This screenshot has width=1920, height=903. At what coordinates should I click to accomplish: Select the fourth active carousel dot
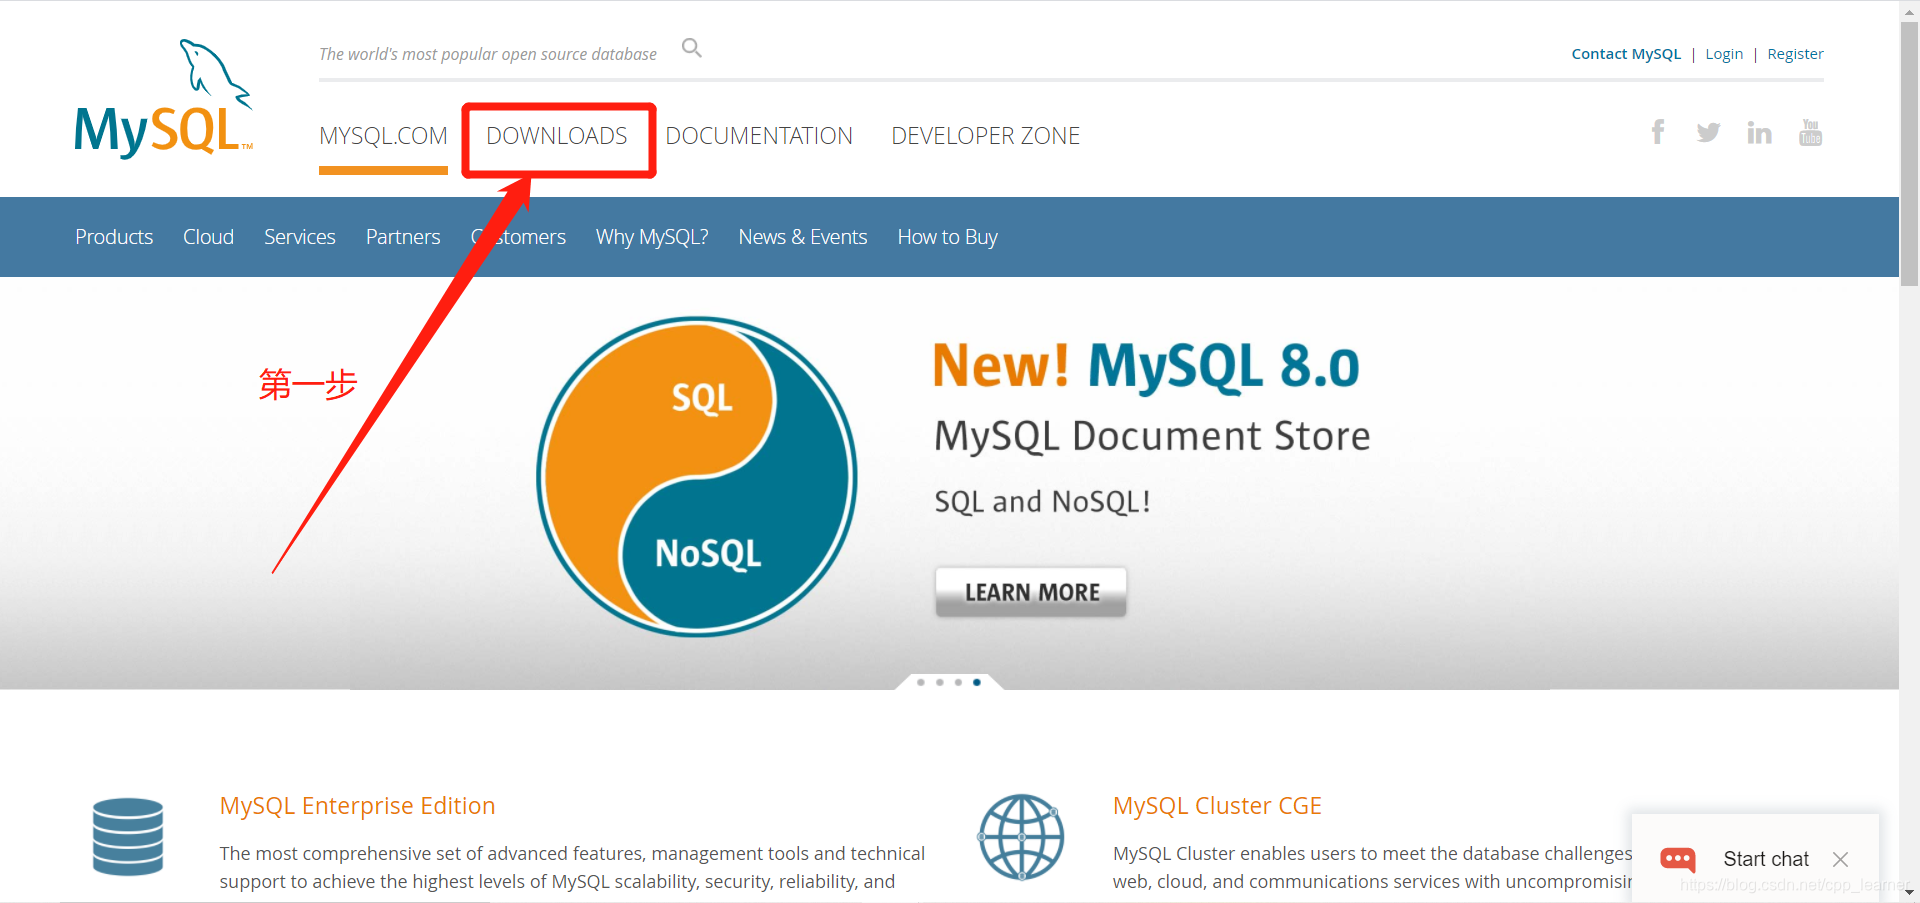pos(977,682)
